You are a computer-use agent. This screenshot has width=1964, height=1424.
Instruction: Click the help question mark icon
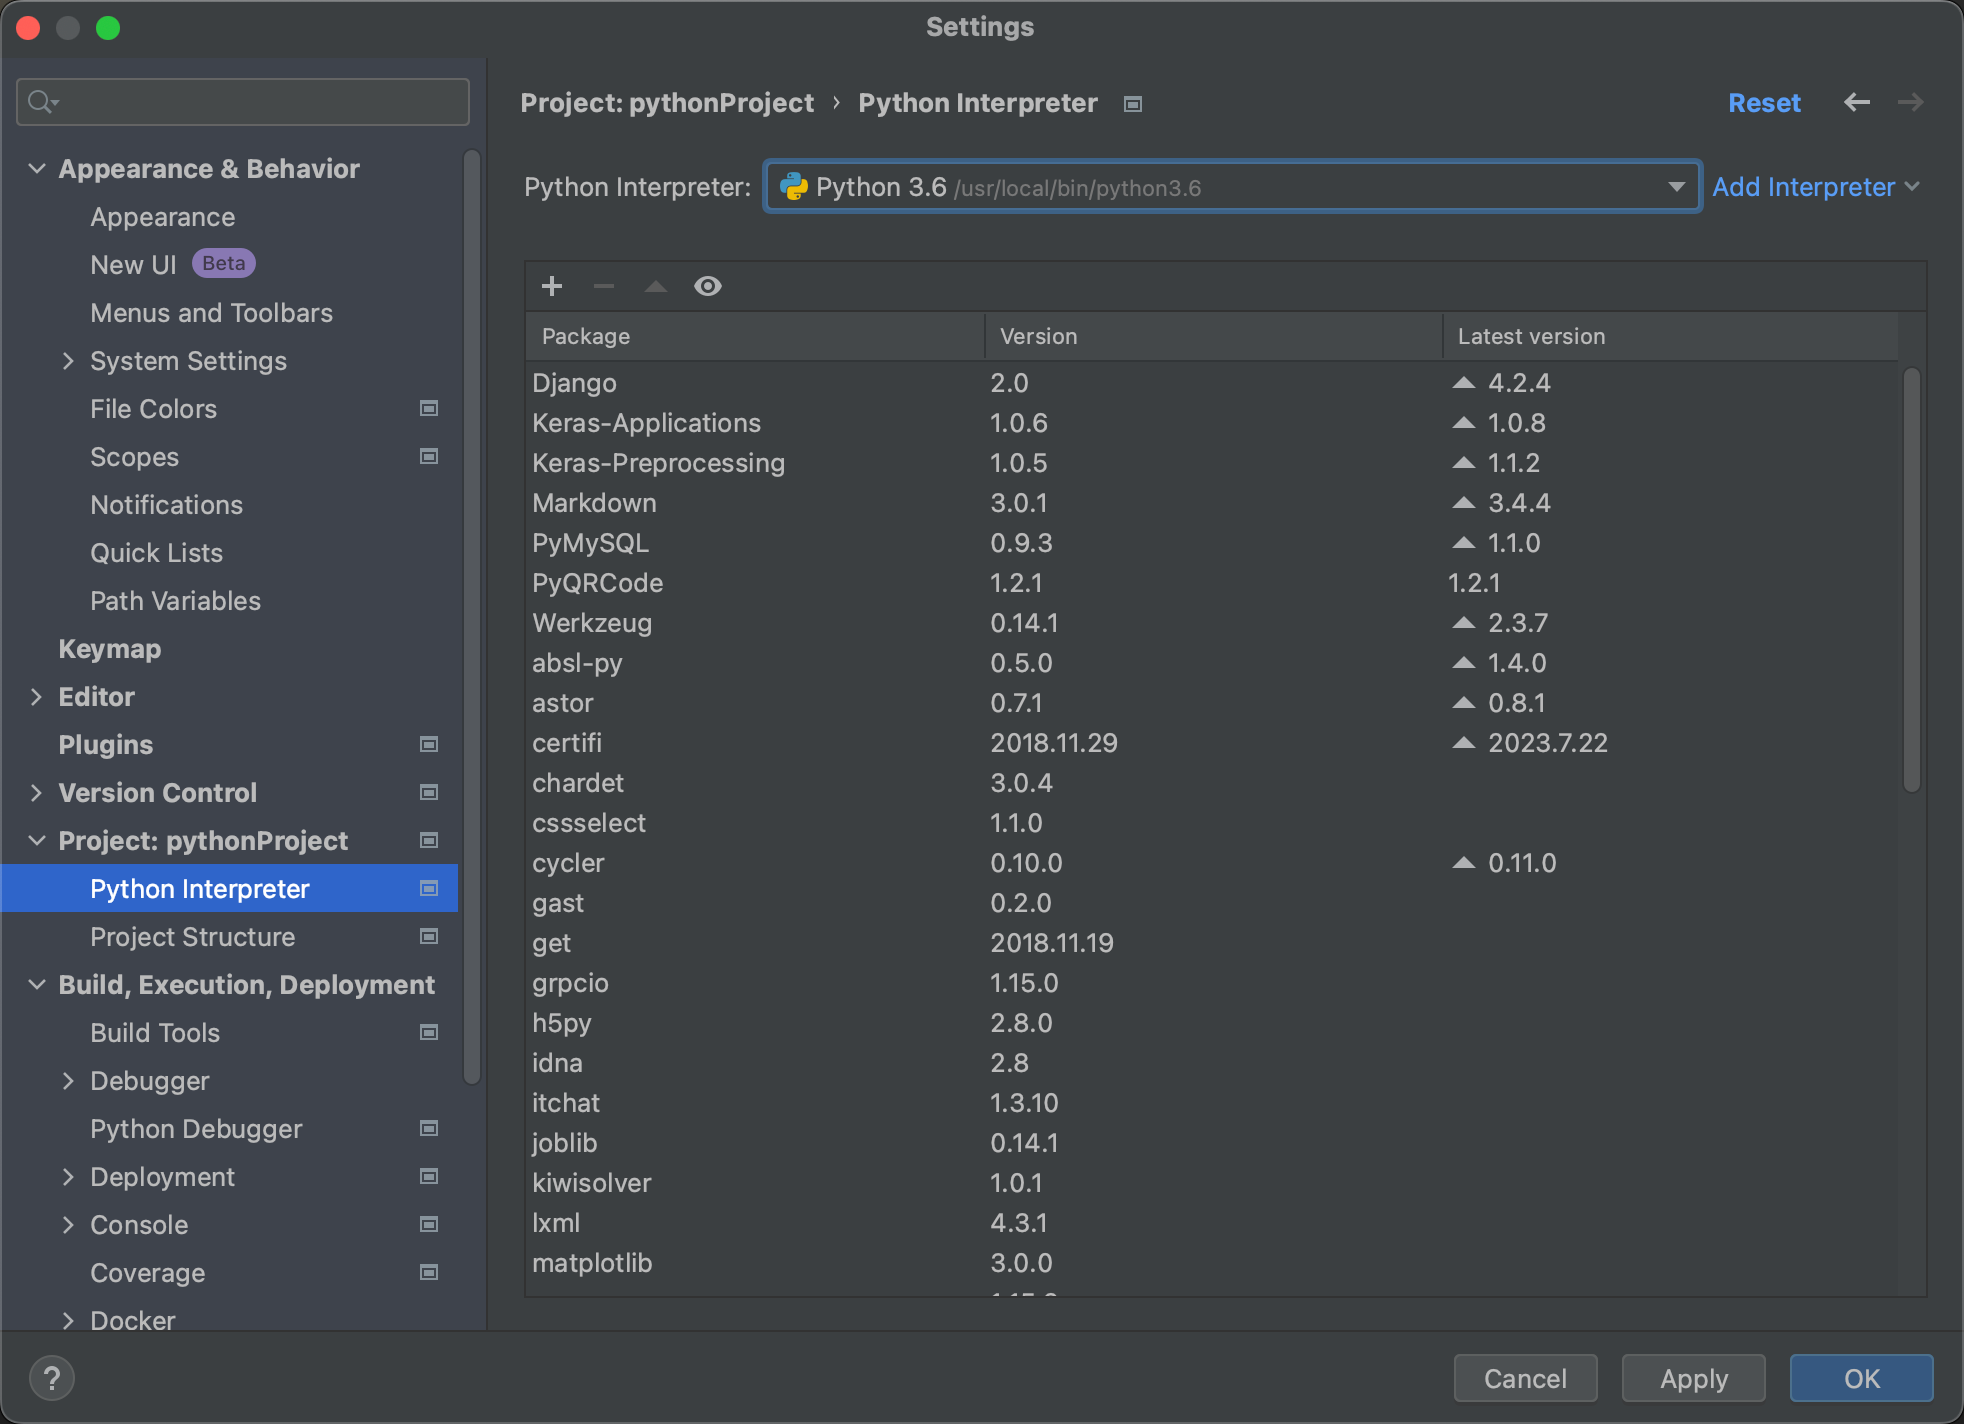pyautogui.click(x=52, y=1377)
